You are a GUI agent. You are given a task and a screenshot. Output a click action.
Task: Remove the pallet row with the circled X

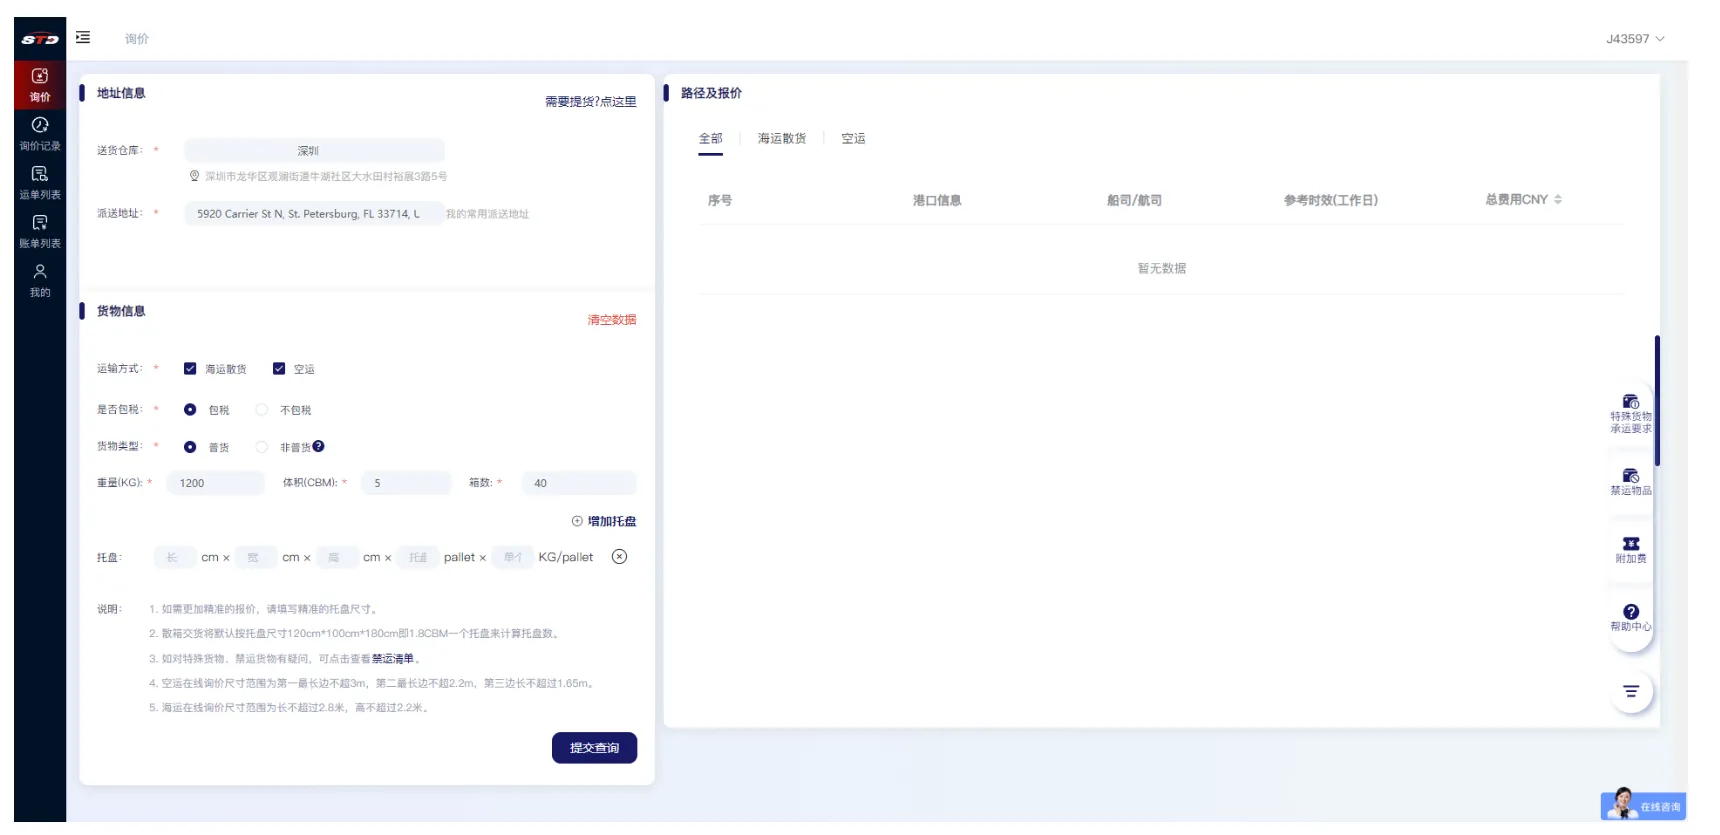pos(619,557)
